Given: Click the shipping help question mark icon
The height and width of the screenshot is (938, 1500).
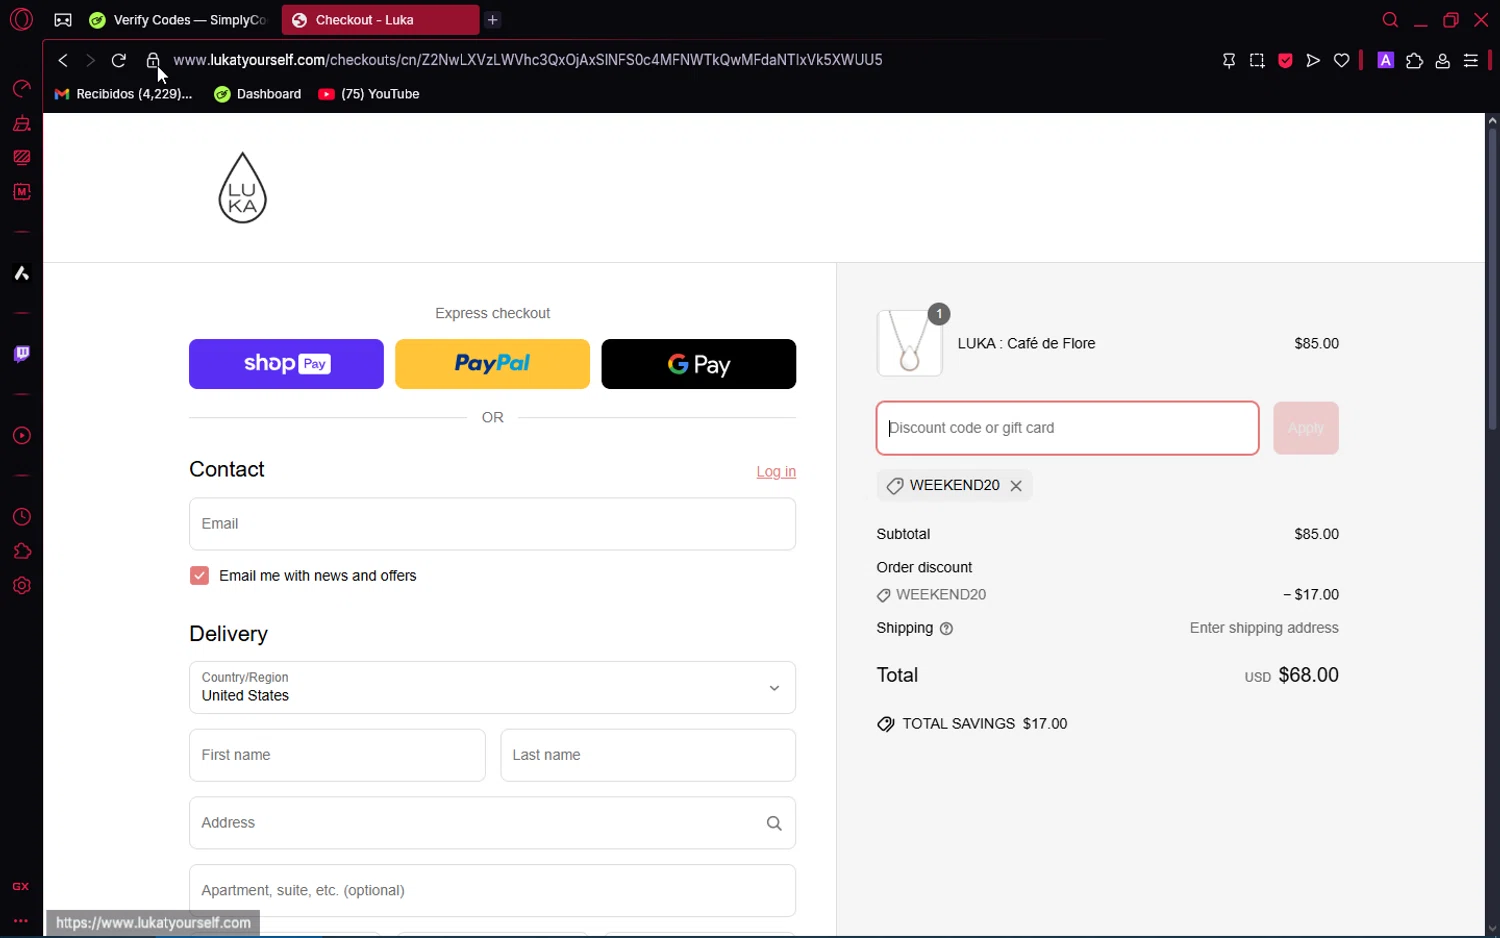Looking at the screenshot, I should [x=946, y=629].
